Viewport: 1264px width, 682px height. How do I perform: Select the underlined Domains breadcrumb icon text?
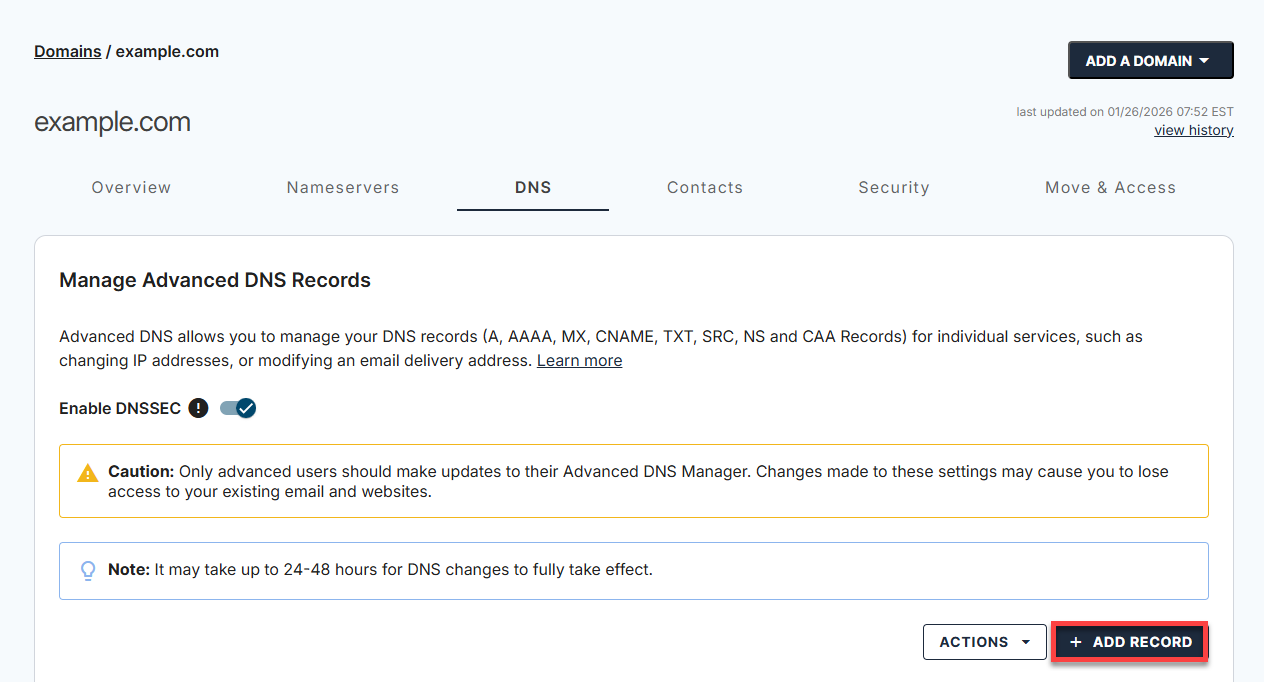coord(67,51)
